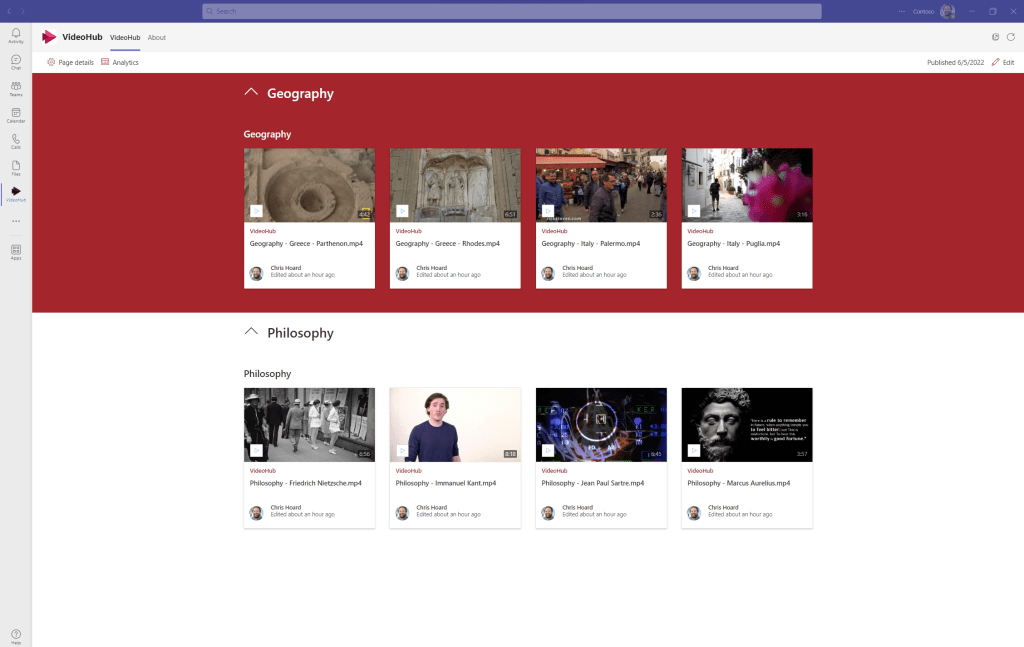Viewport: 1024px width, 647px height.
Task: Edit the page using Edit button
Action: click(1002, 62)
